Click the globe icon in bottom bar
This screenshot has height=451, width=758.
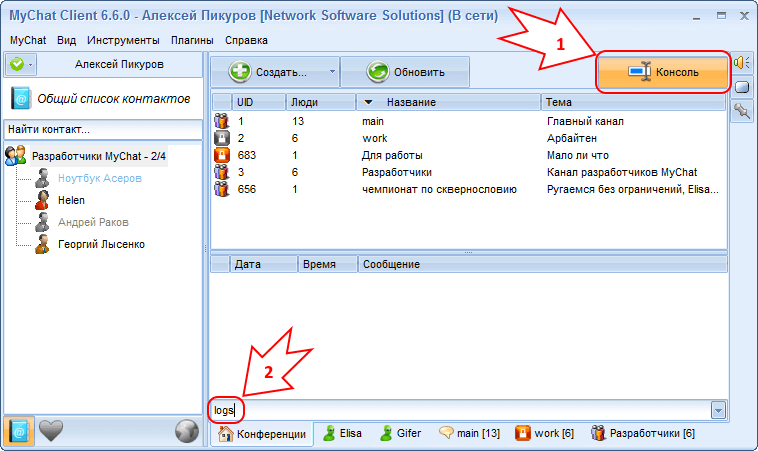click(186, 430)
